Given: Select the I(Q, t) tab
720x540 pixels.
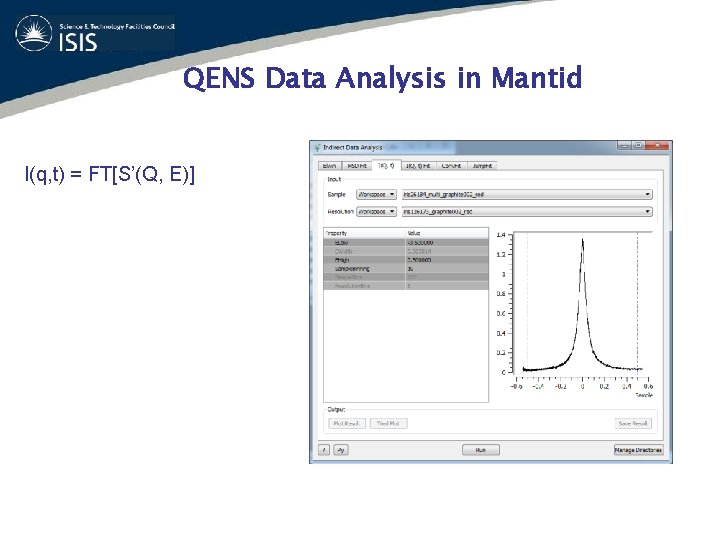Looking at the screenshot, I should 386,165.
